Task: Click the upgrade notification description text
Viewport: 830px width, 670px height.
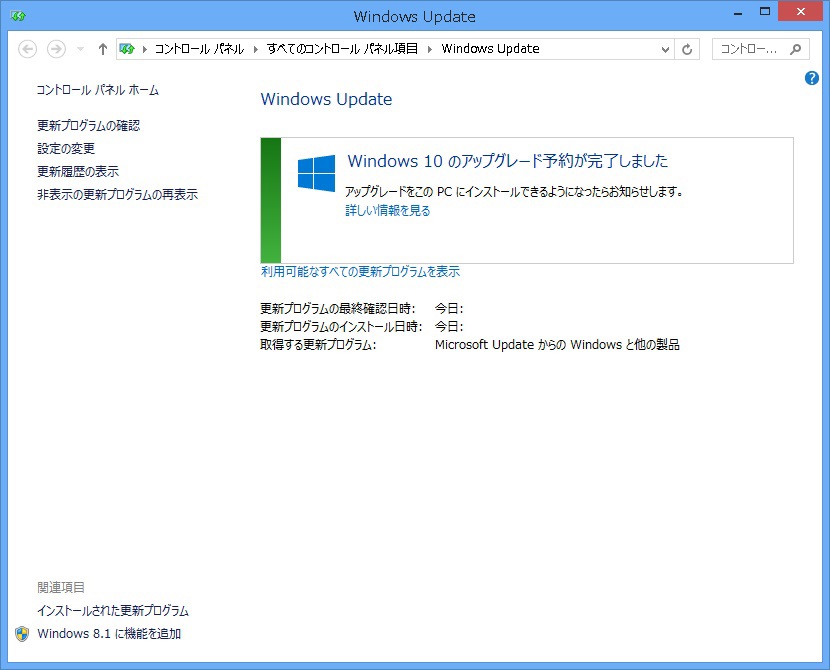Action: [x=514, y=192]
